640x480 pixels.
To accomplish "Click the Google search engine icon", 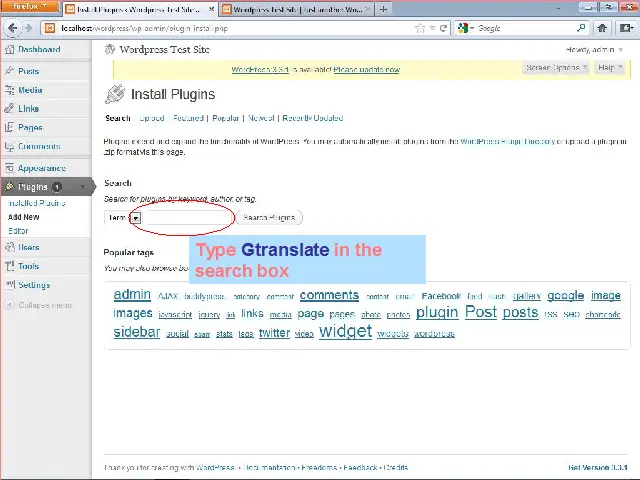I will click(x=463, y=28).
